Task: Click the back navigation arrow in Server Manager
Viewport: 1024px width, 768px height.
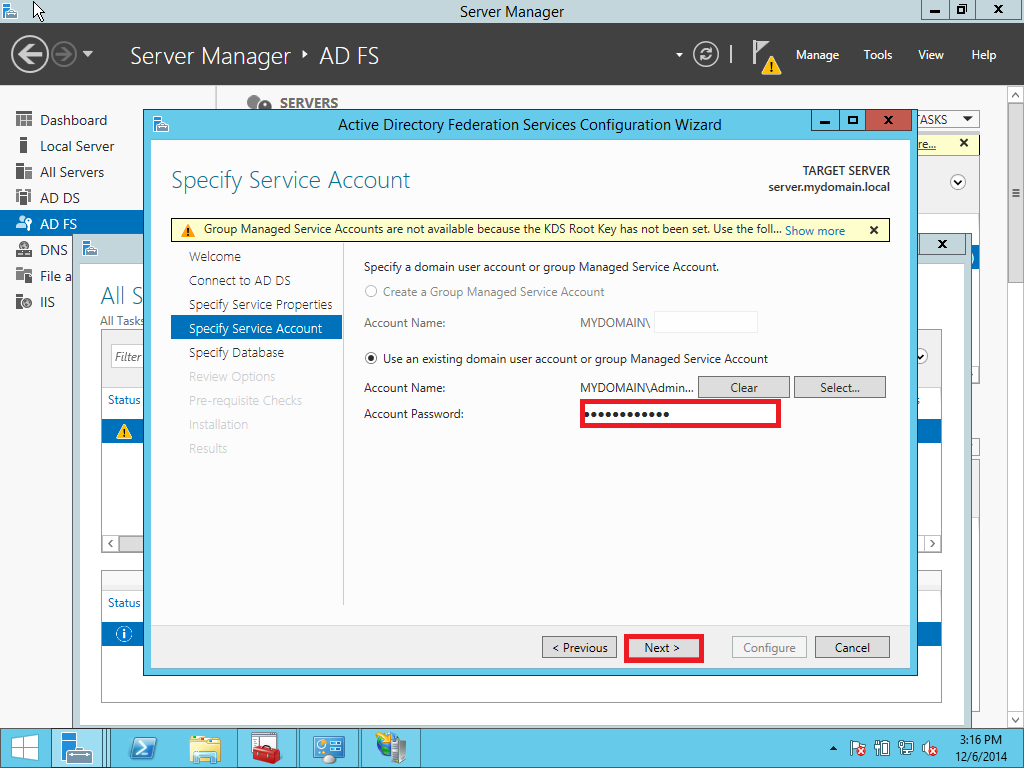Action: (29, 54)
